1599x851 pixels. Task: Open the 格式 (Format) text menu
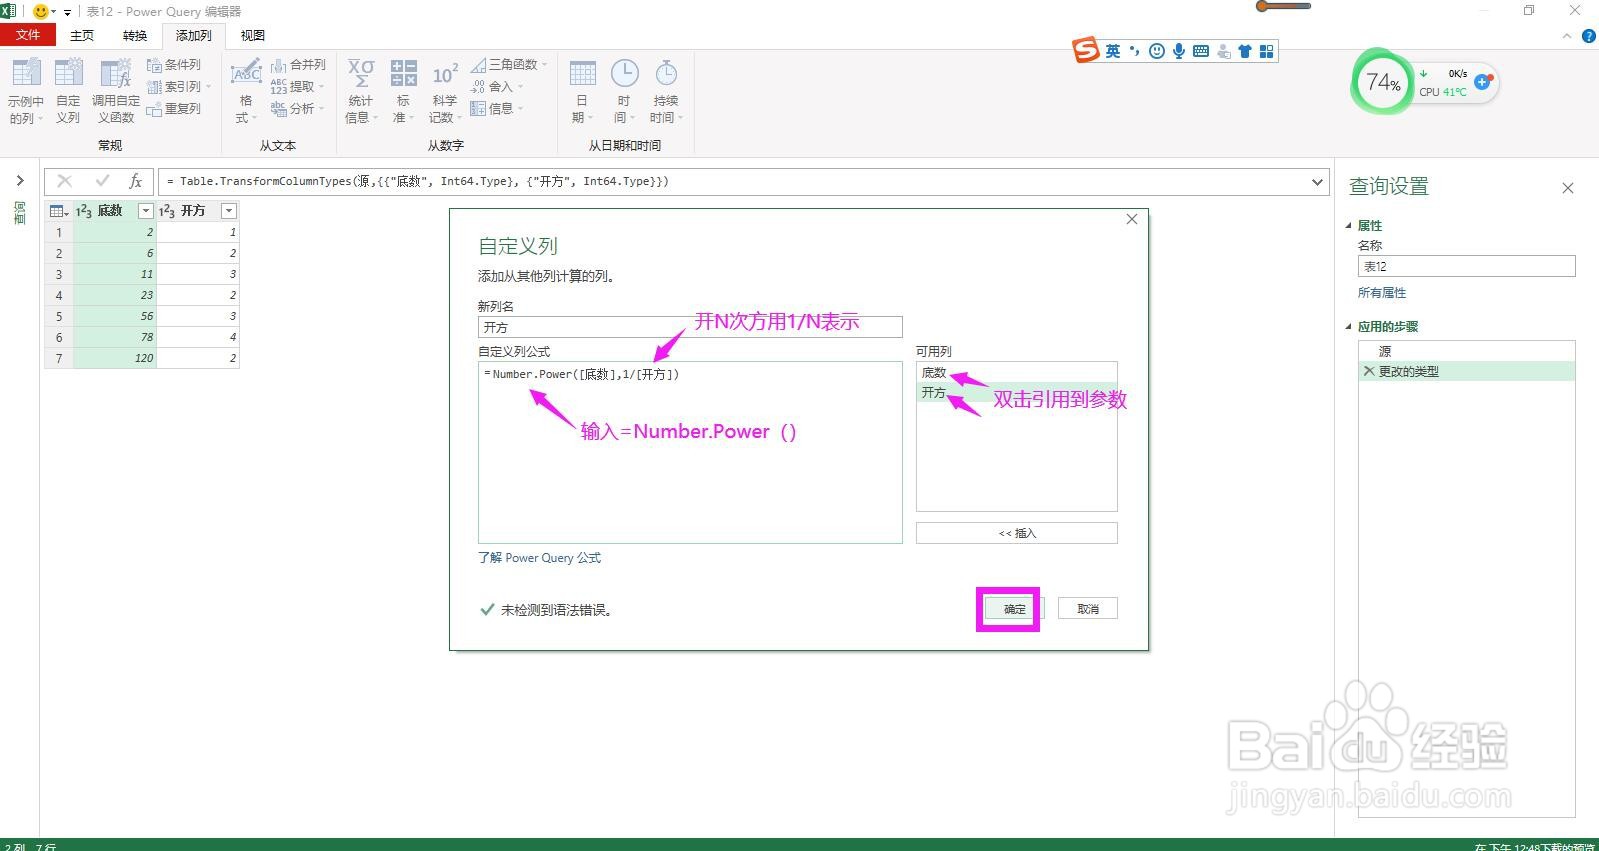(x=245, y=91)
